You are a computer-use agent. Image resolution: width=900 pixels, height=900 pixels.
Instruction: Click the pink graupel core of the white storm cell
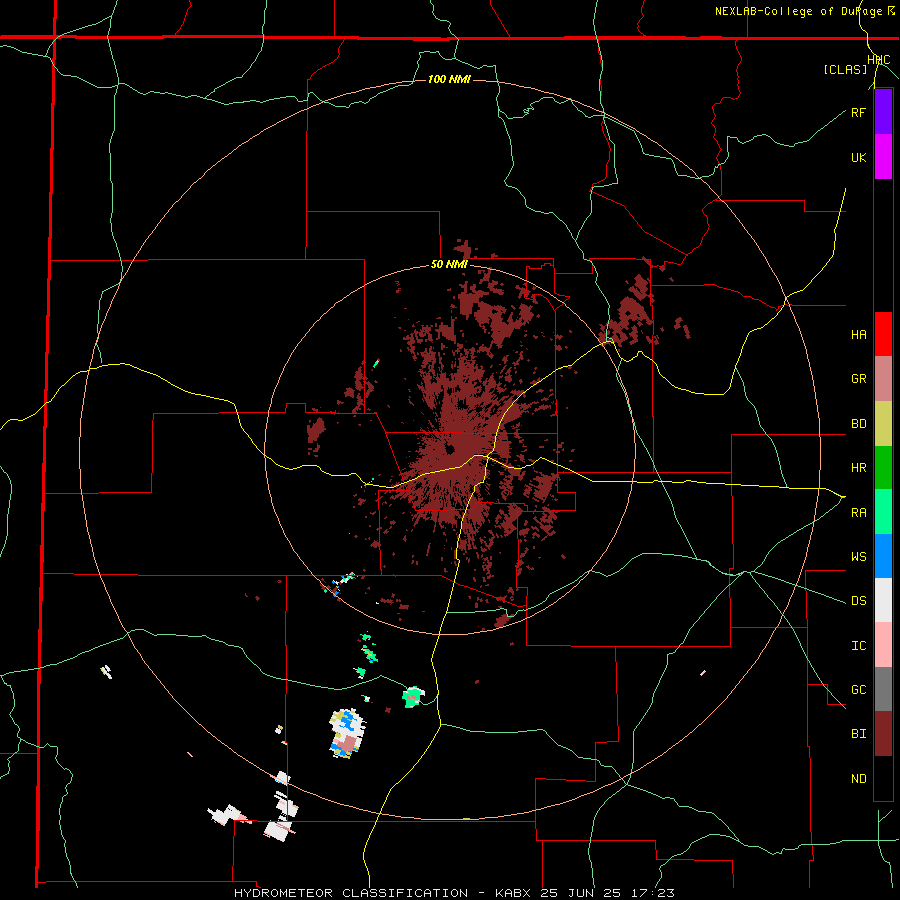tap(347, 743)
